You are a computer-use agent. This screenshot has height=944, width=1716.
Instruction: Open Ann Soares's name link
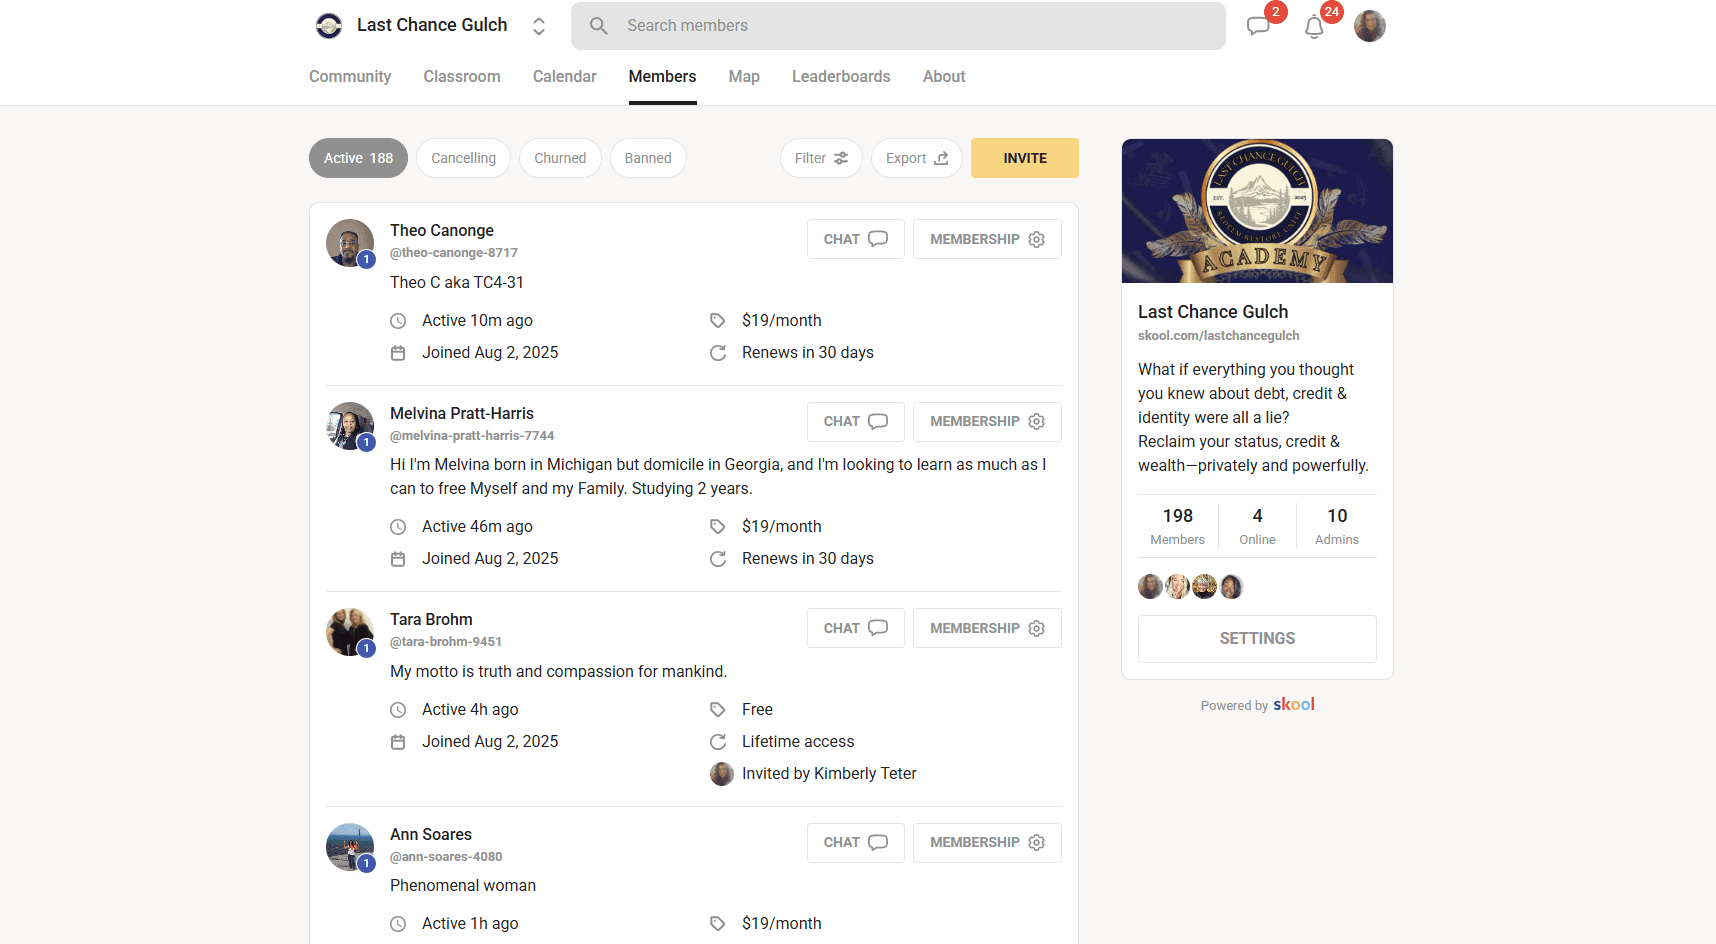(431, 835)
